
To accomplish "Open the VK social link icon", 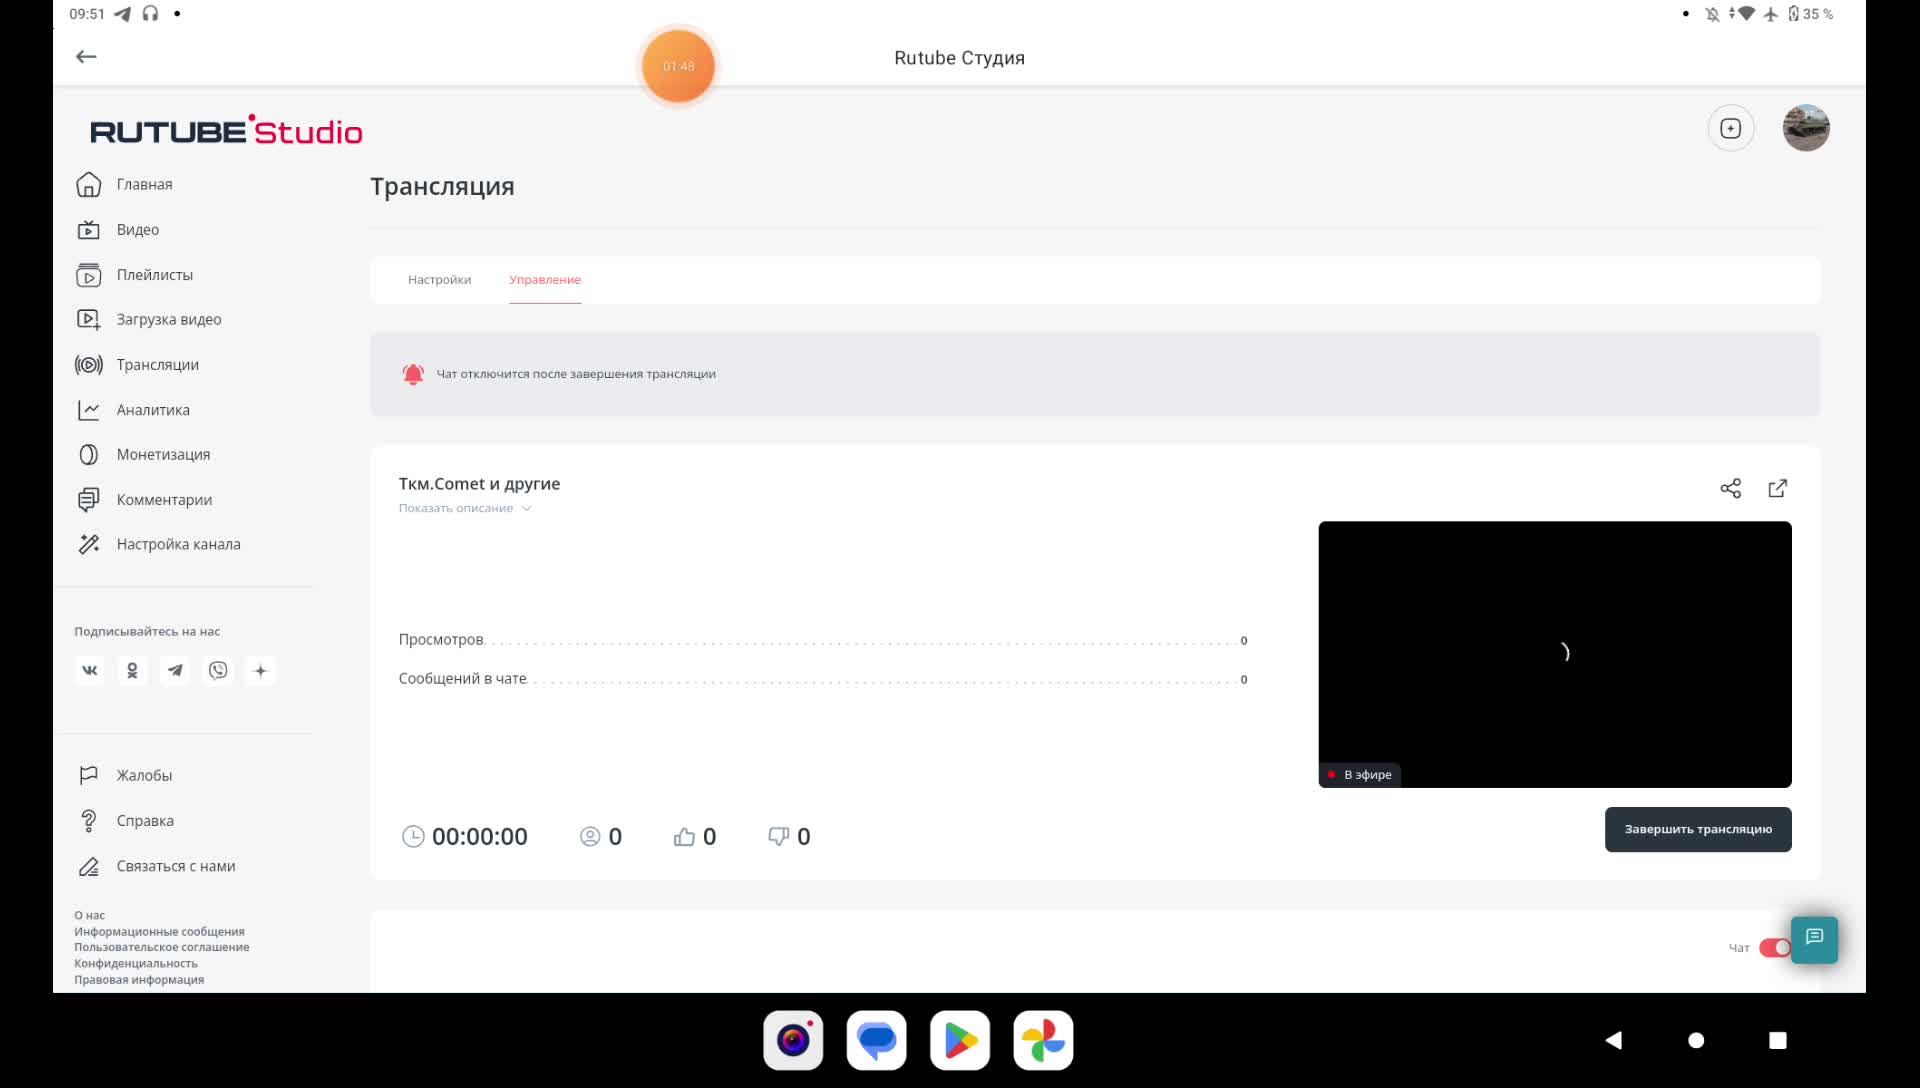I will (x=89, y=671).
